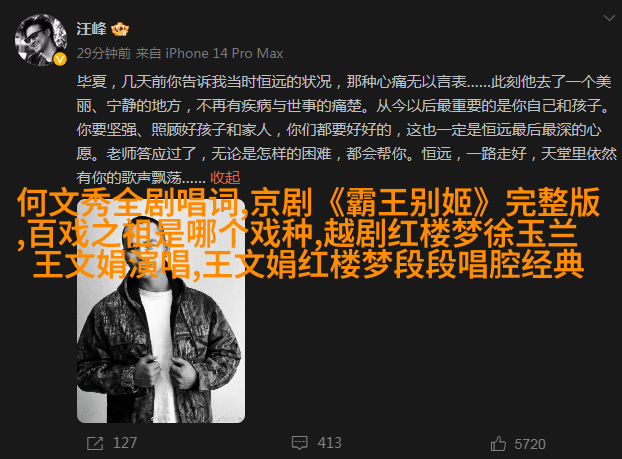
Task: Like the post with thumbs-up icon
Action: click(498, 444)
